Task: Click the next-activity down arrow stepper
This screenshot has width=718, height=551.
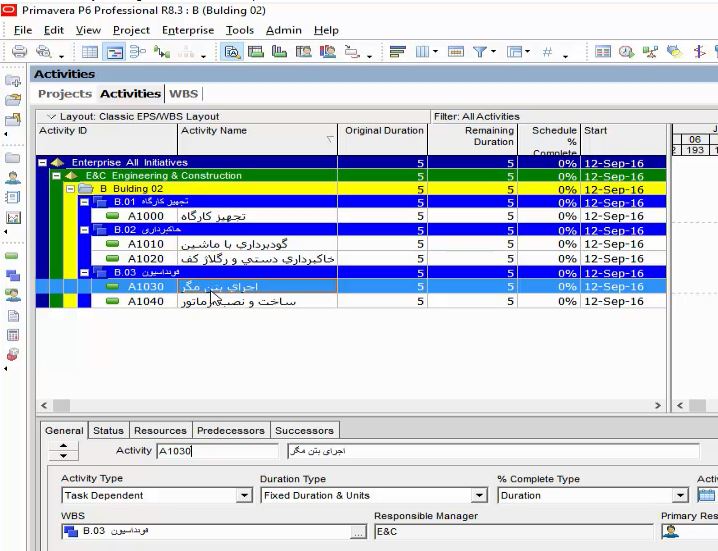Action: (x=63, y=456)
